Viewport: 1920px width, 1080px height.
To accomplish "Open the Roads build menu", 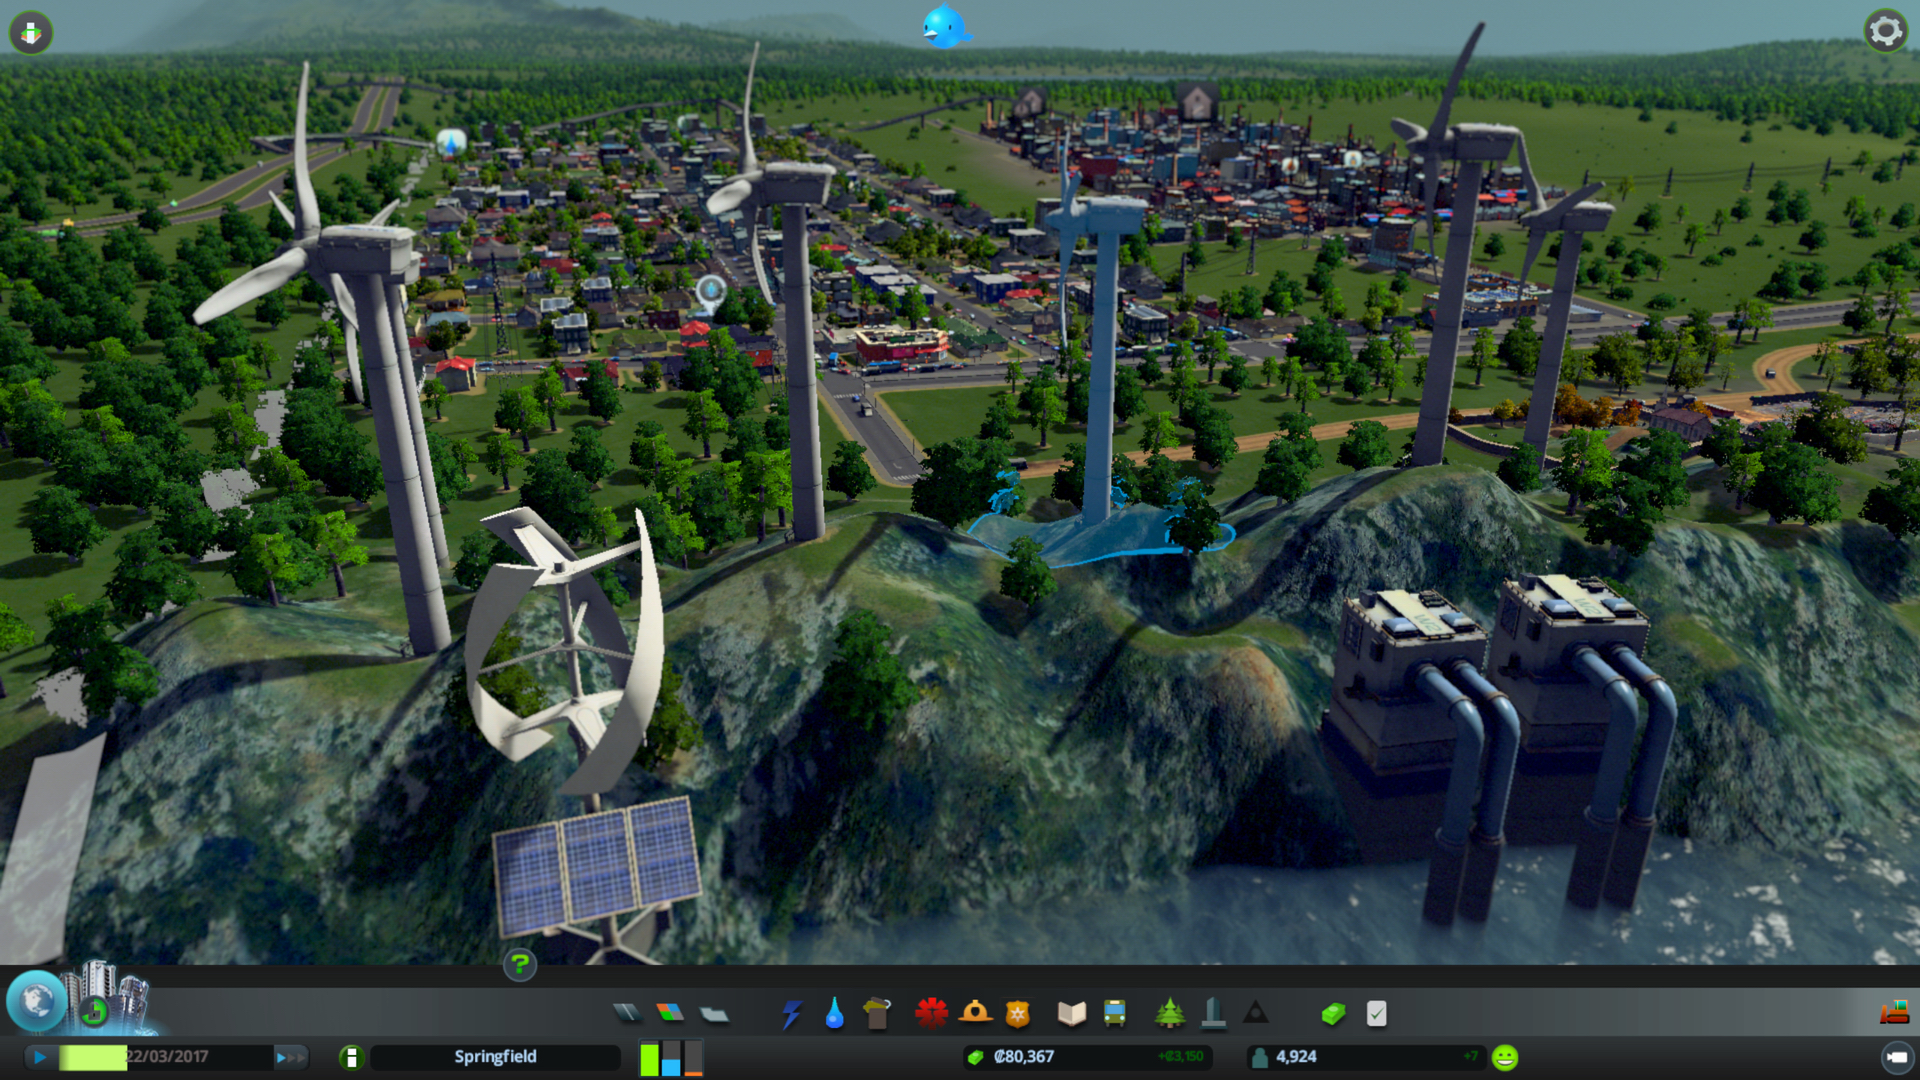I will click(x=627, y=1013).
